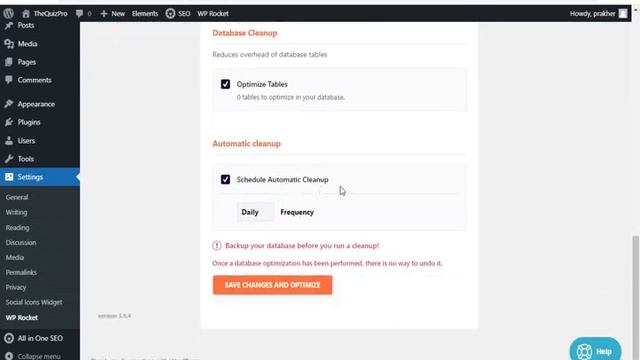This screenshot has width=640, height=360.
Task: Open All in One SEO admin bar icon
Action: click(x=170, y=13)
